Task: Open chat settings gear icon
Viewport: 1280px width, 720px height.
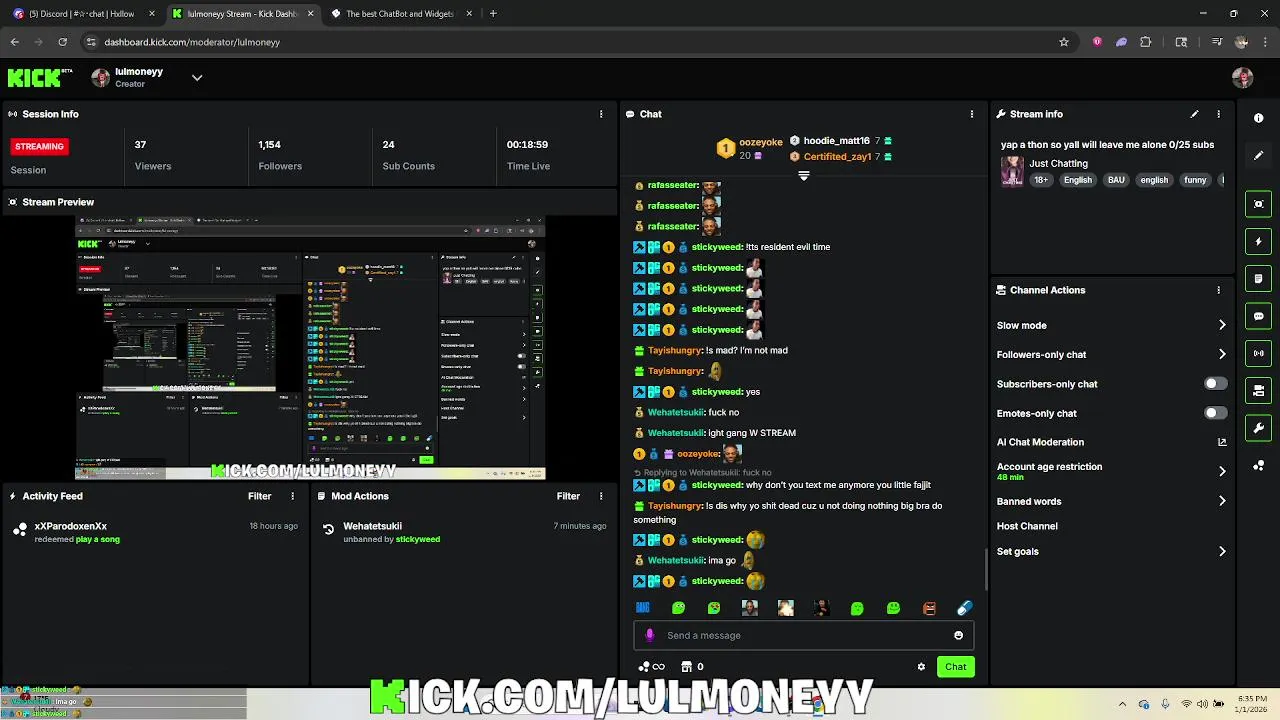Action: (x=921, y=667)
